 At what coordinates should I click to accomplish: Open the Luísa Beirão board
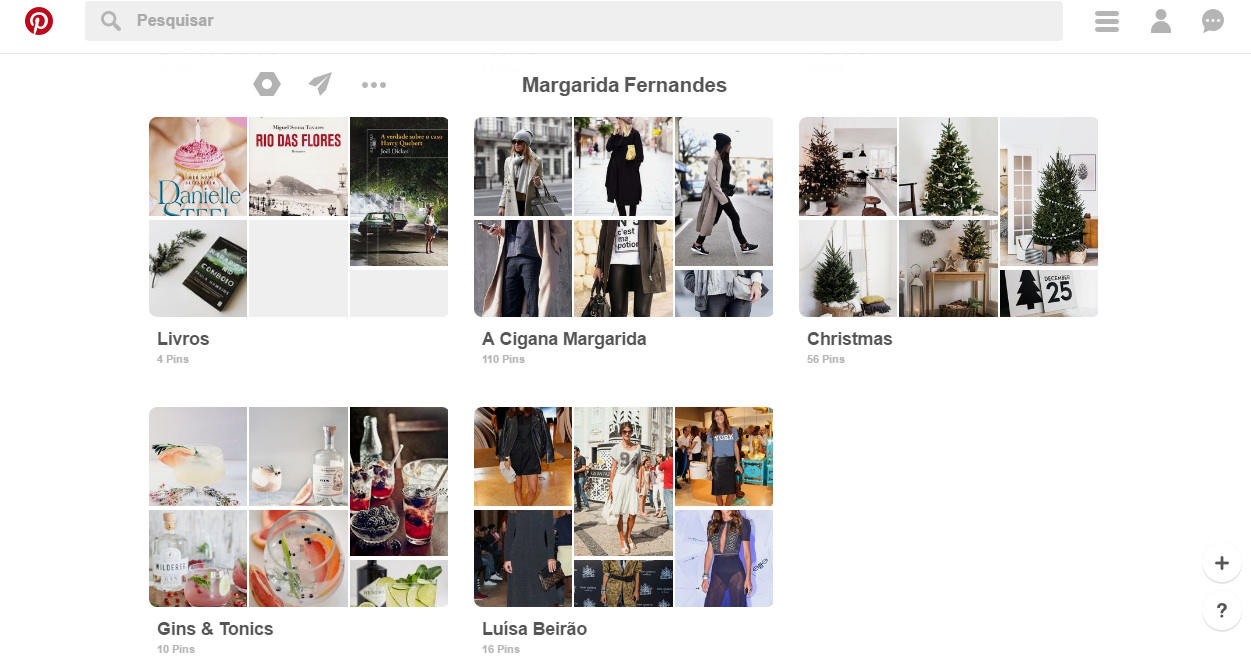534,629
